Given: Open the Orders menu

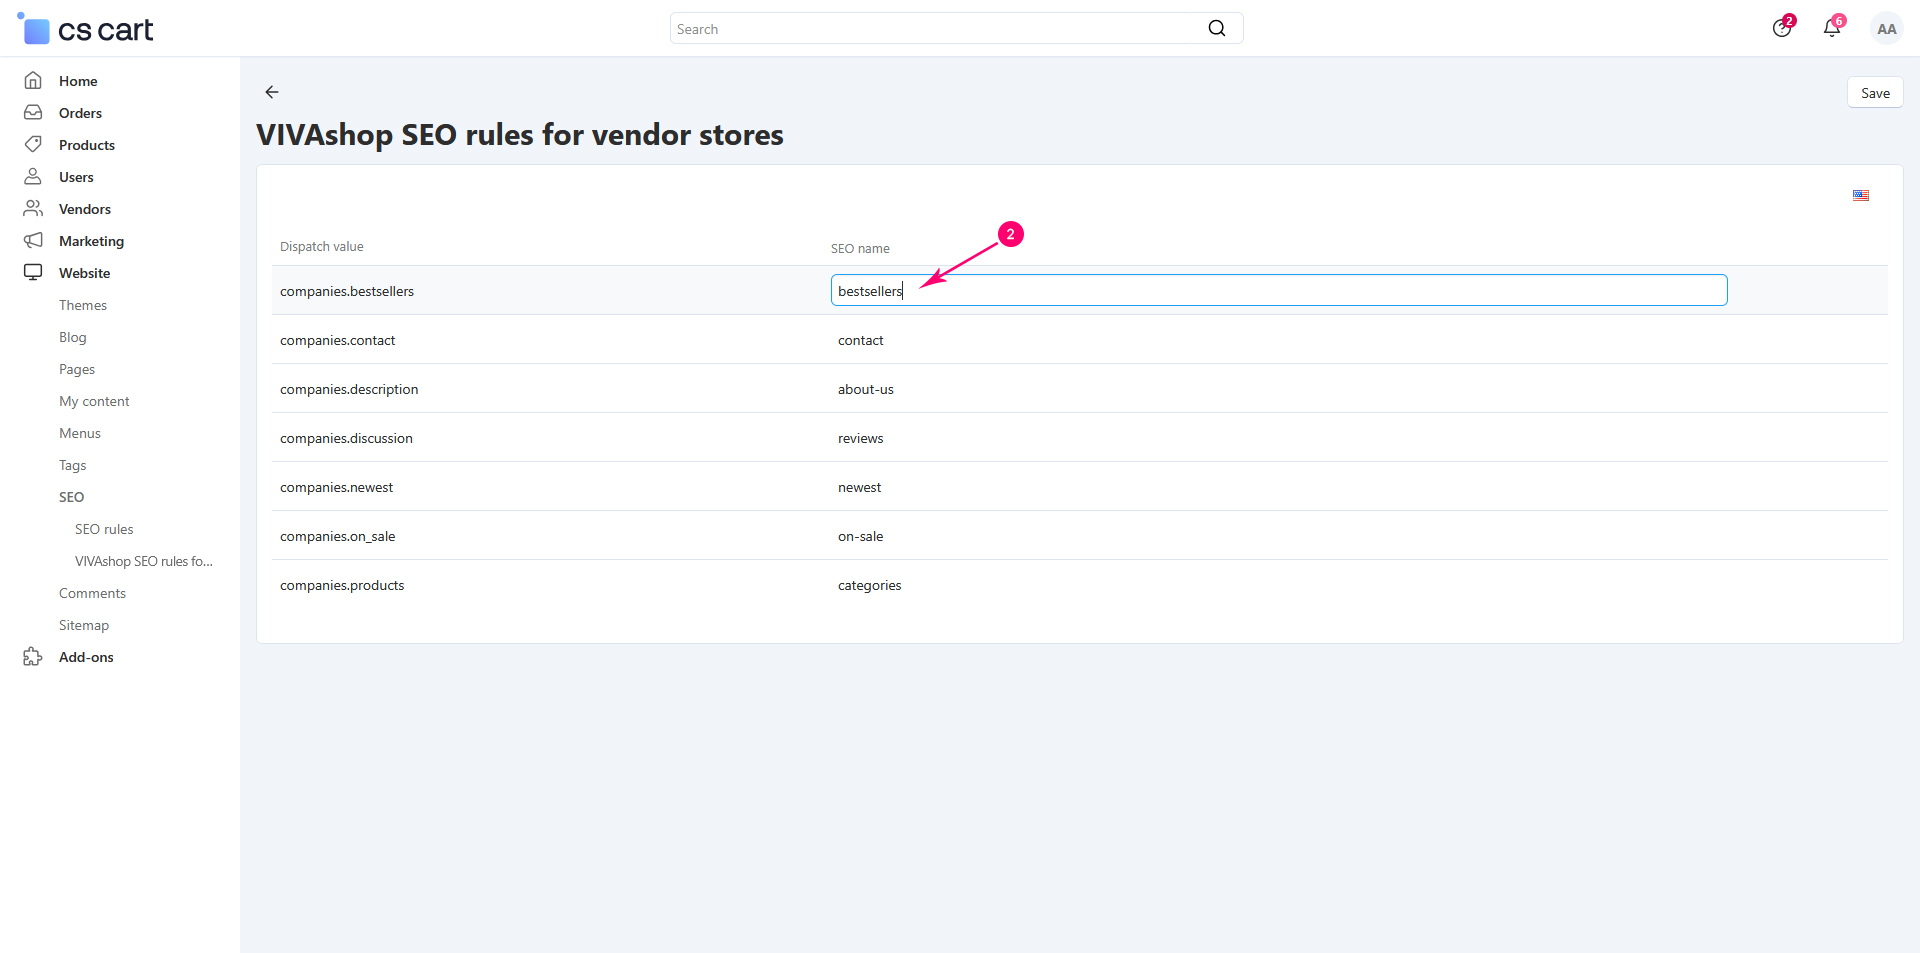Looking at the screenshot, I should [x=80, y=113].
